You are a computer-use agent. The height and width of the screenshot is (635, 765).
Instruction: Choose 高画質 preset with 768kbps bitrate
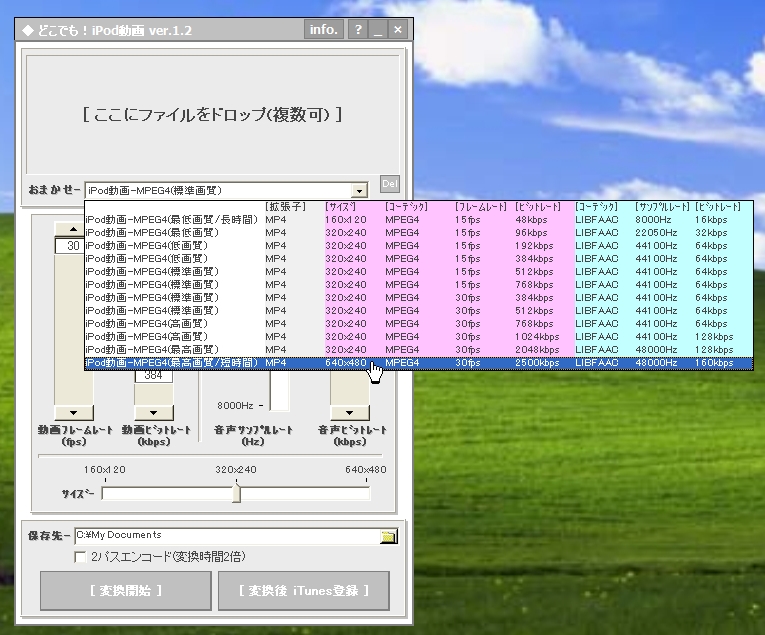(x=419, y=324)
